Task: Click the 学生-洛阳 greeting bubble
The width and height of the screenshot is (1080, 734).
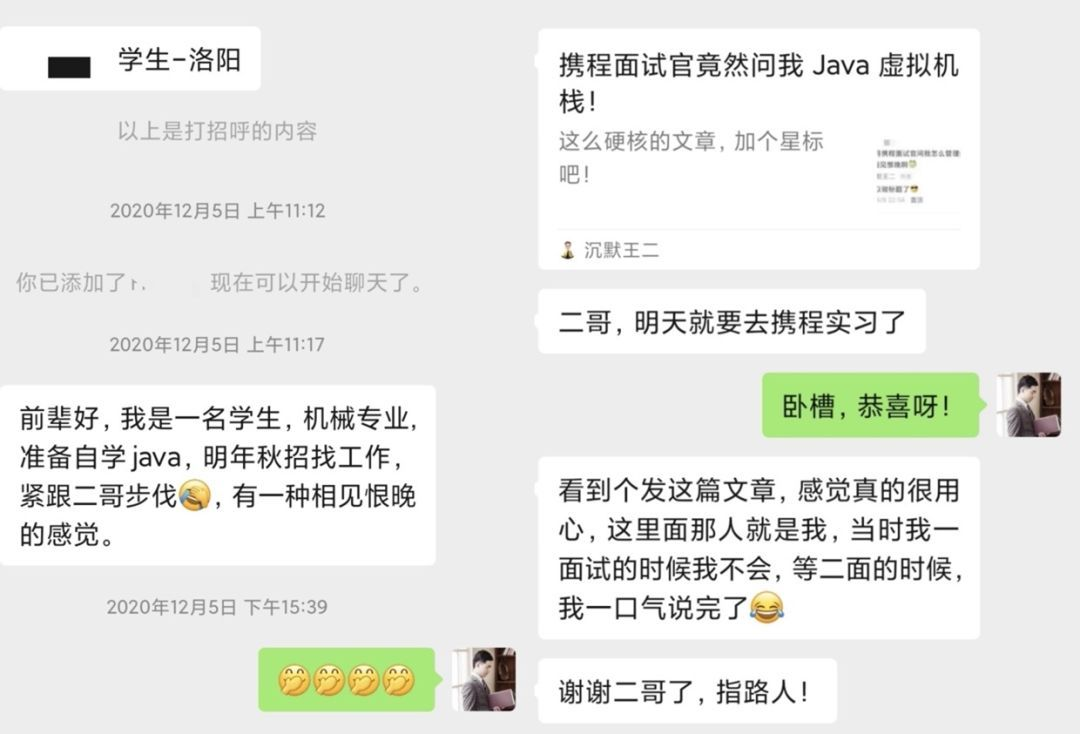Action: (130, 59)
